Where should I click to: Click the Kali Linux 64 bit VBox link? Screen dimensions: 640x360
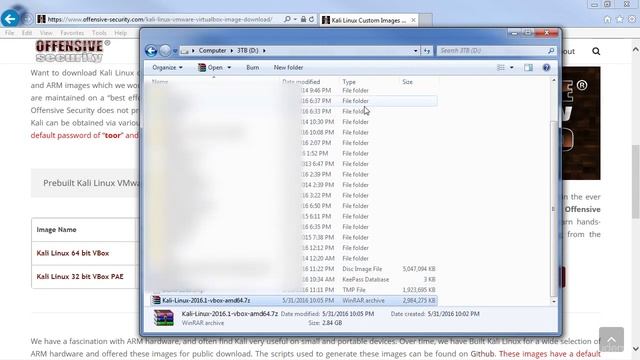[x=73, y=253]
